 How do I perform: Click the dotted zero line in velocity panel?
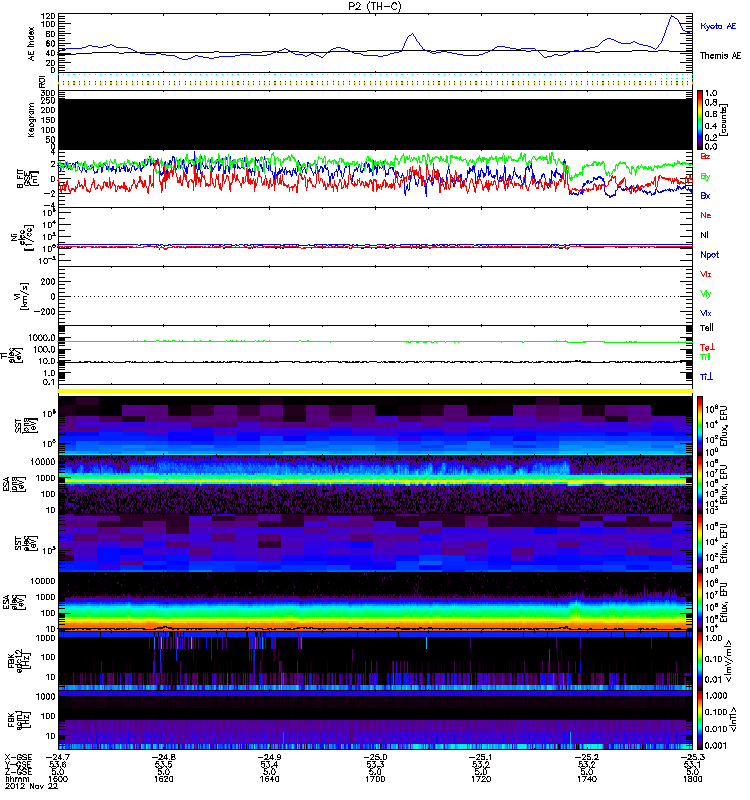click(x=375, y=296)
